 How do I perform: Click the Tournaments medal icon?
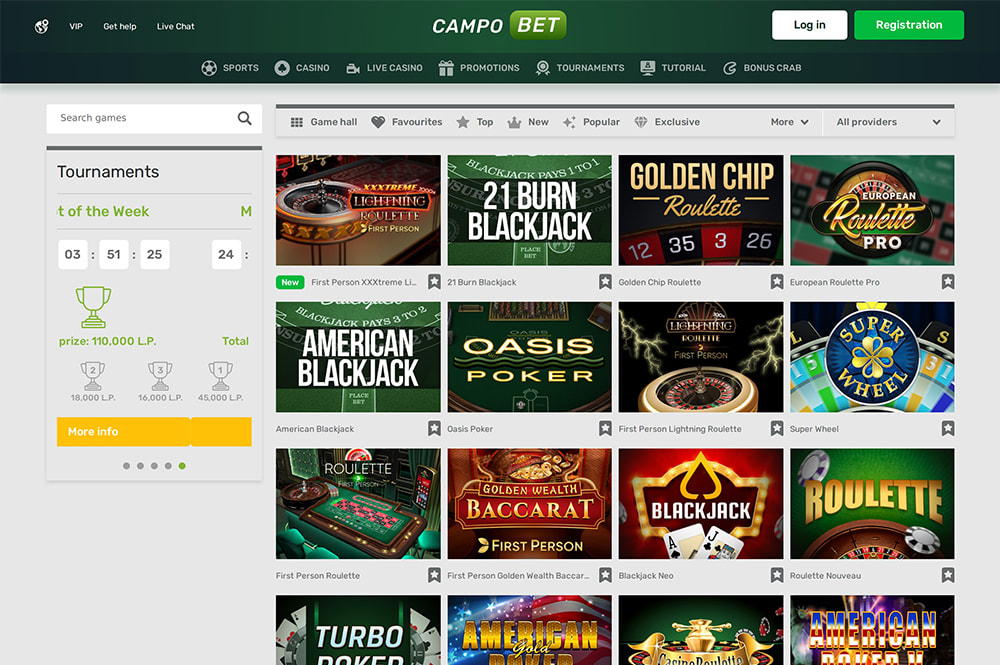click(x=543, y=68)
